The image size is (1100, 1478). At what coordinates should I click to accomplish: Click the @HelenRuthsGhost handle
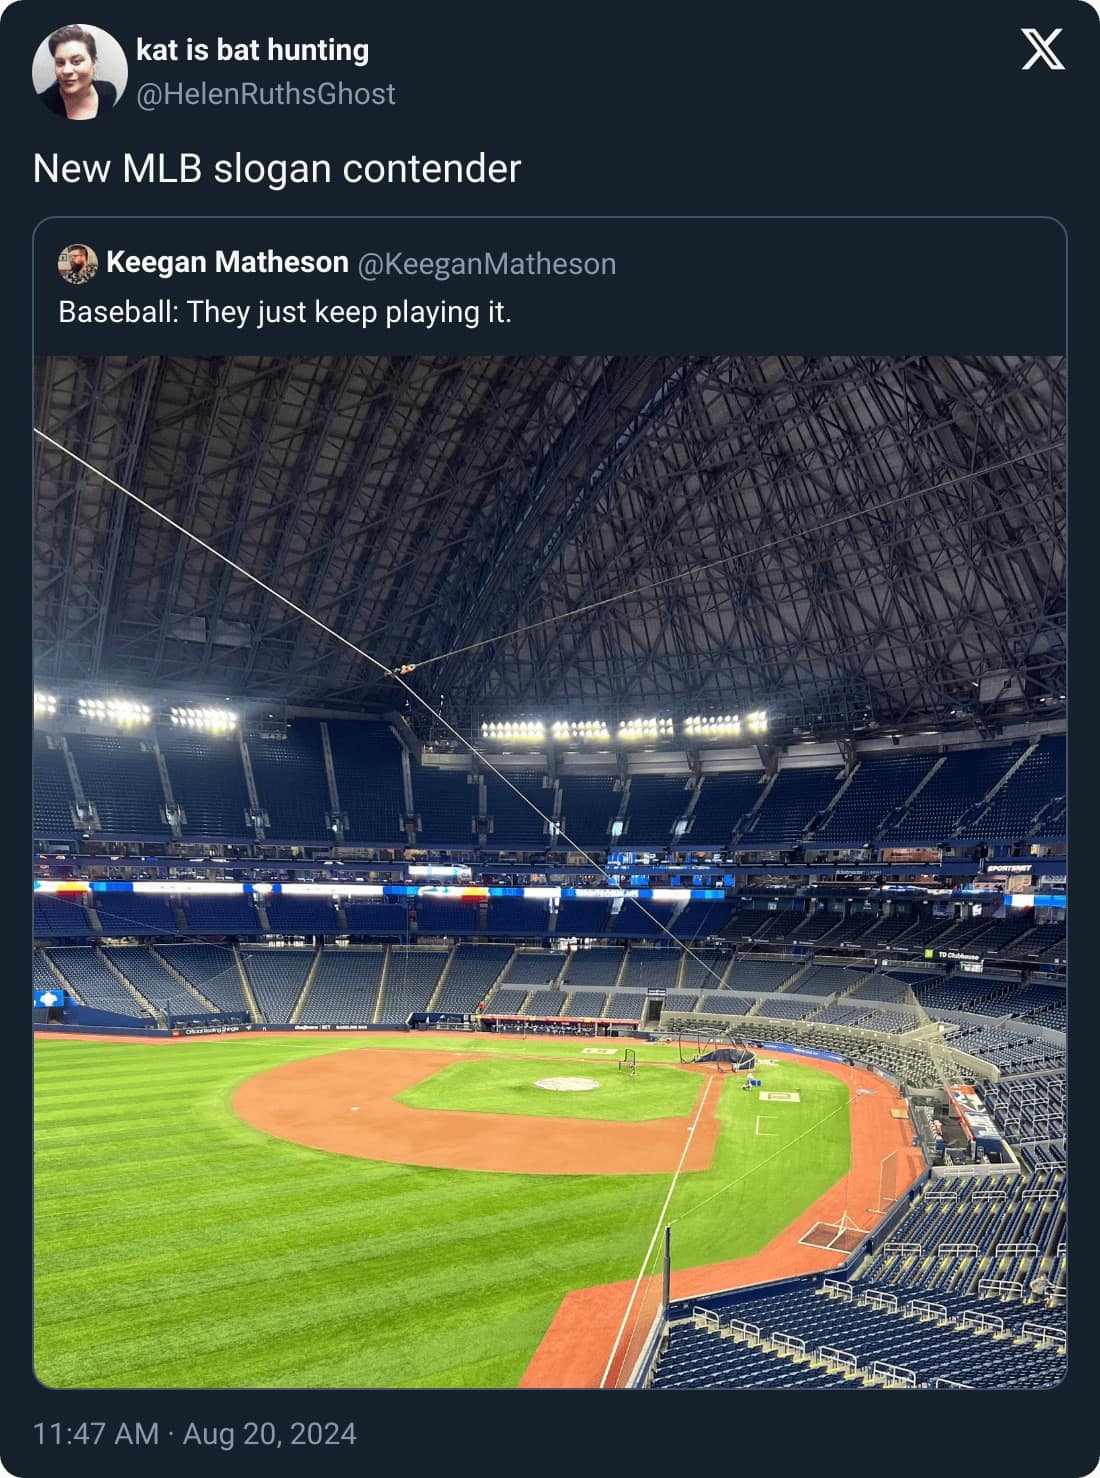[265, 94]
